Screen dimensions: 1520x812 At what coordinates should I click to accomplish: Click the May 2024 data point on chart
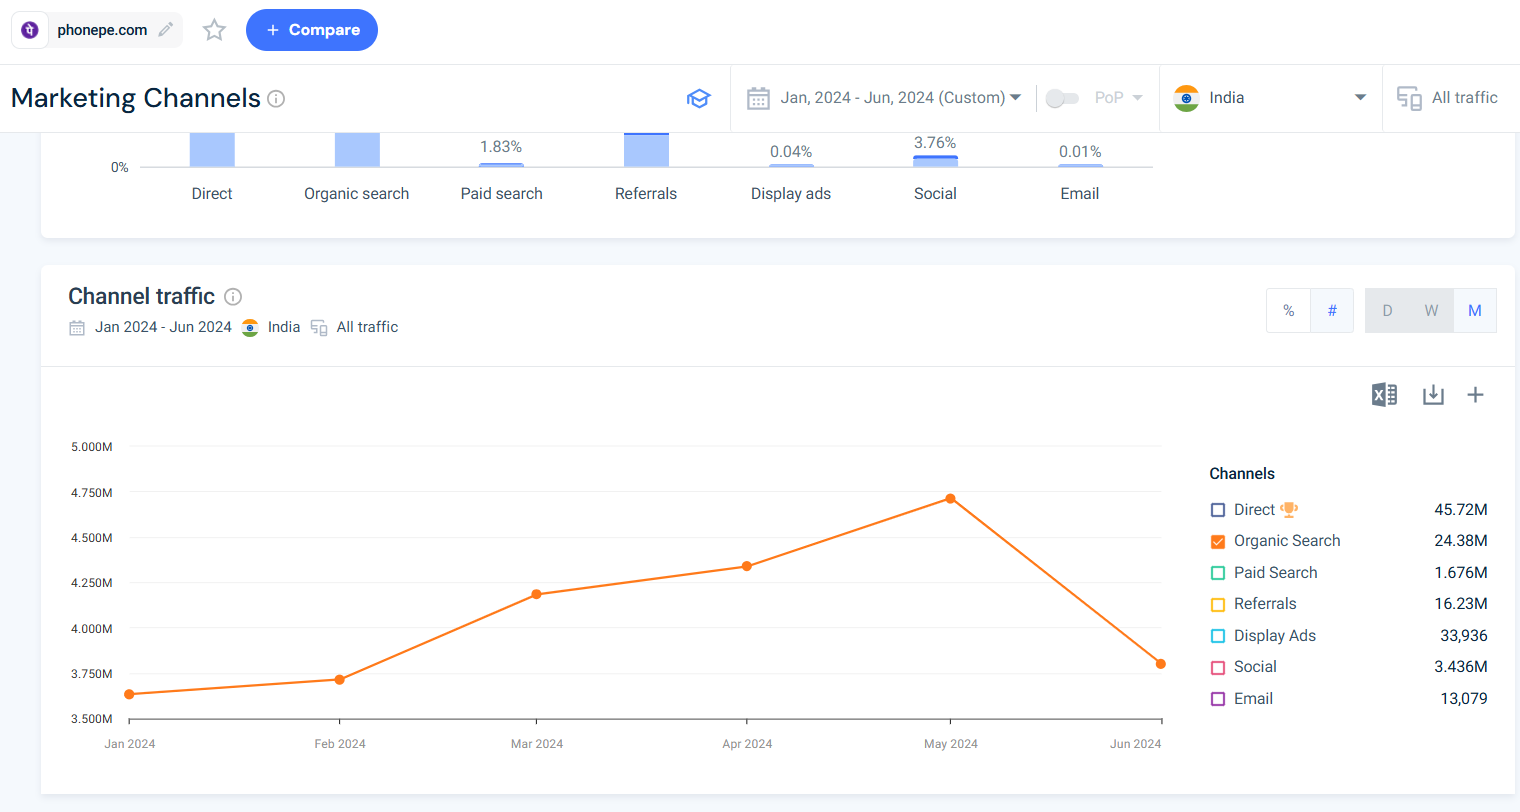coord(950,498)
